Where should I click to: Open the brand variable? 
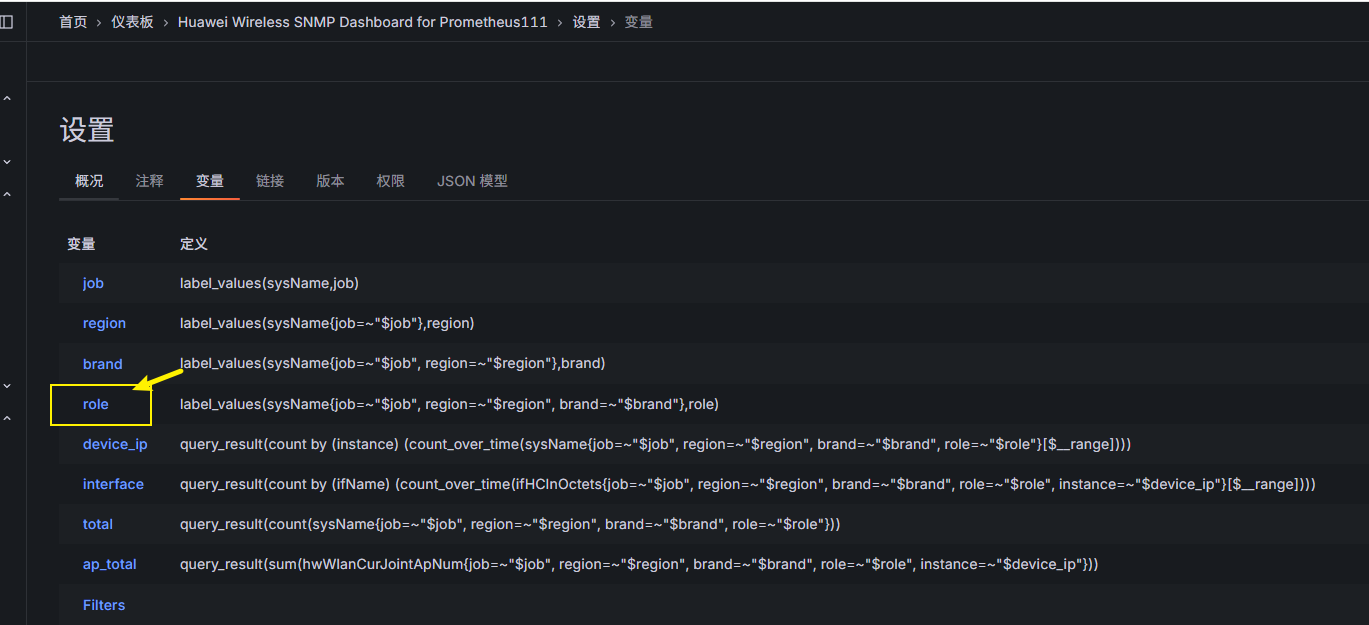coord(102,364)
